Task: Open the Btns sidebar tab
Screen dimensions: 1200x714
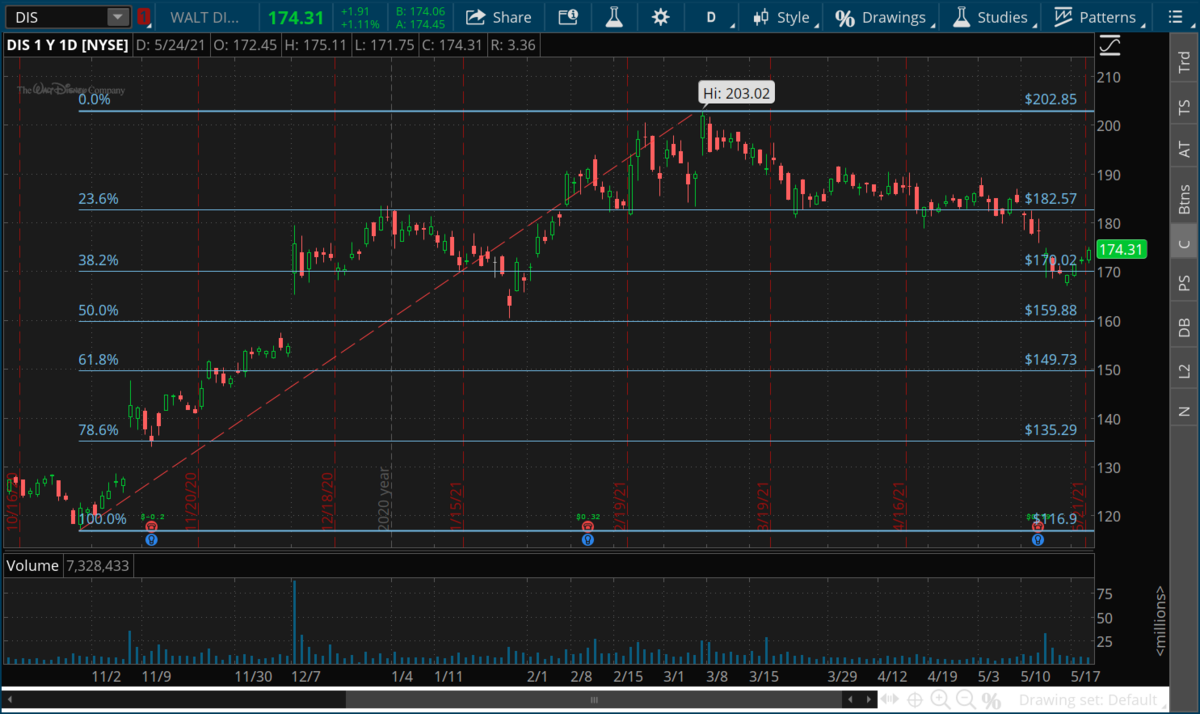Action: coord(1184,199)
